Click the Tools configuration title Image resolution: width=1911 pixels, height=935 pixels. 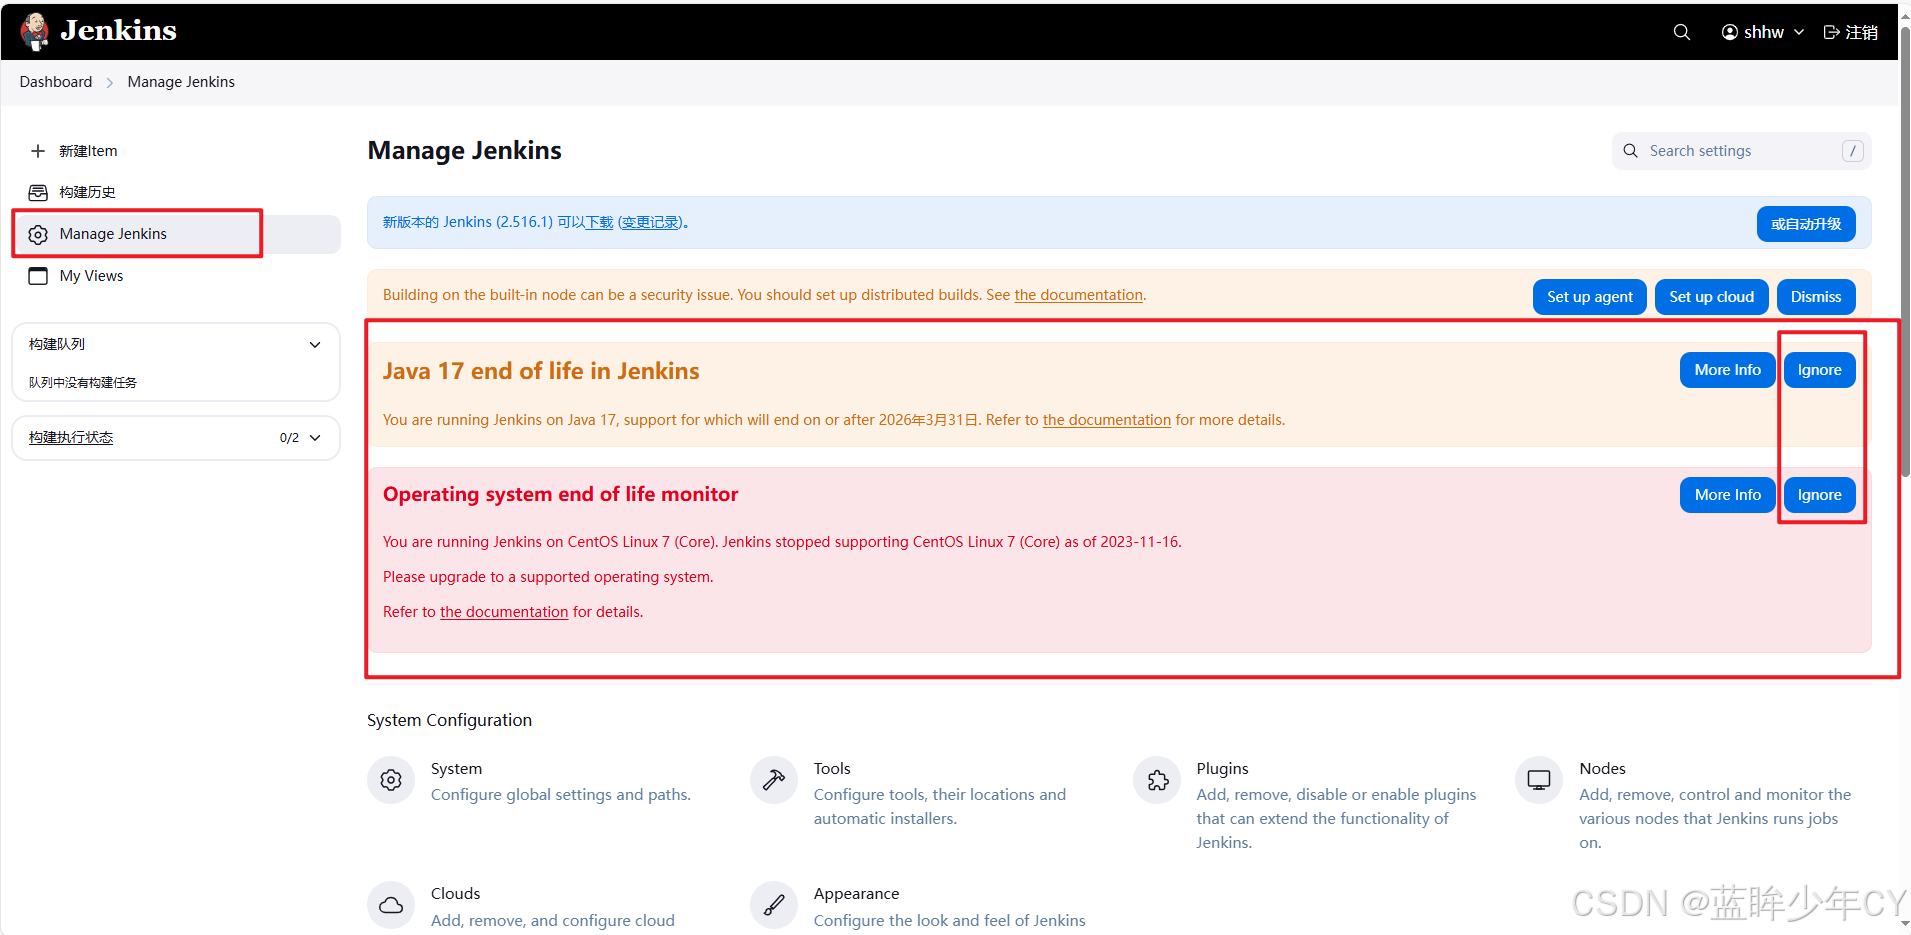click(832, 769)
